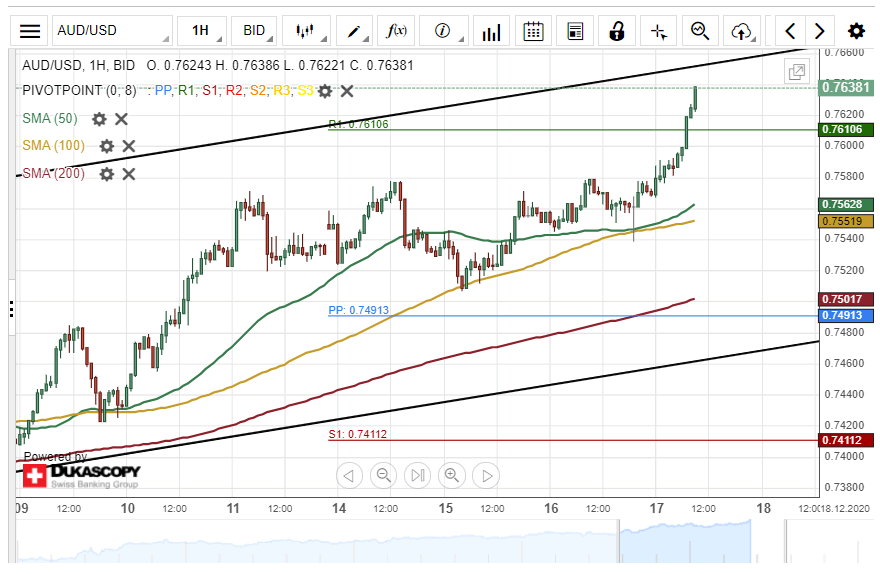
Task: Open the hamburger main menu
Action: pyautogui.click(x=30, y=31)
